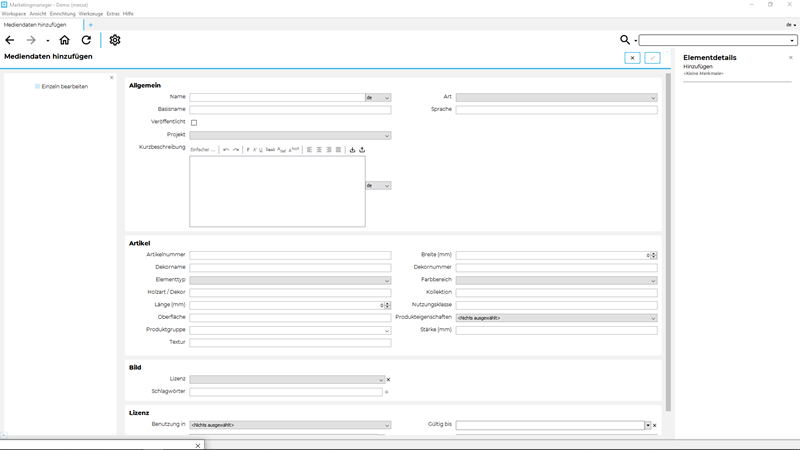Screen dimensions: 800x450
Task: Open Kurzbeschreibung language dropdown
Action: click(x=378, y=186)
